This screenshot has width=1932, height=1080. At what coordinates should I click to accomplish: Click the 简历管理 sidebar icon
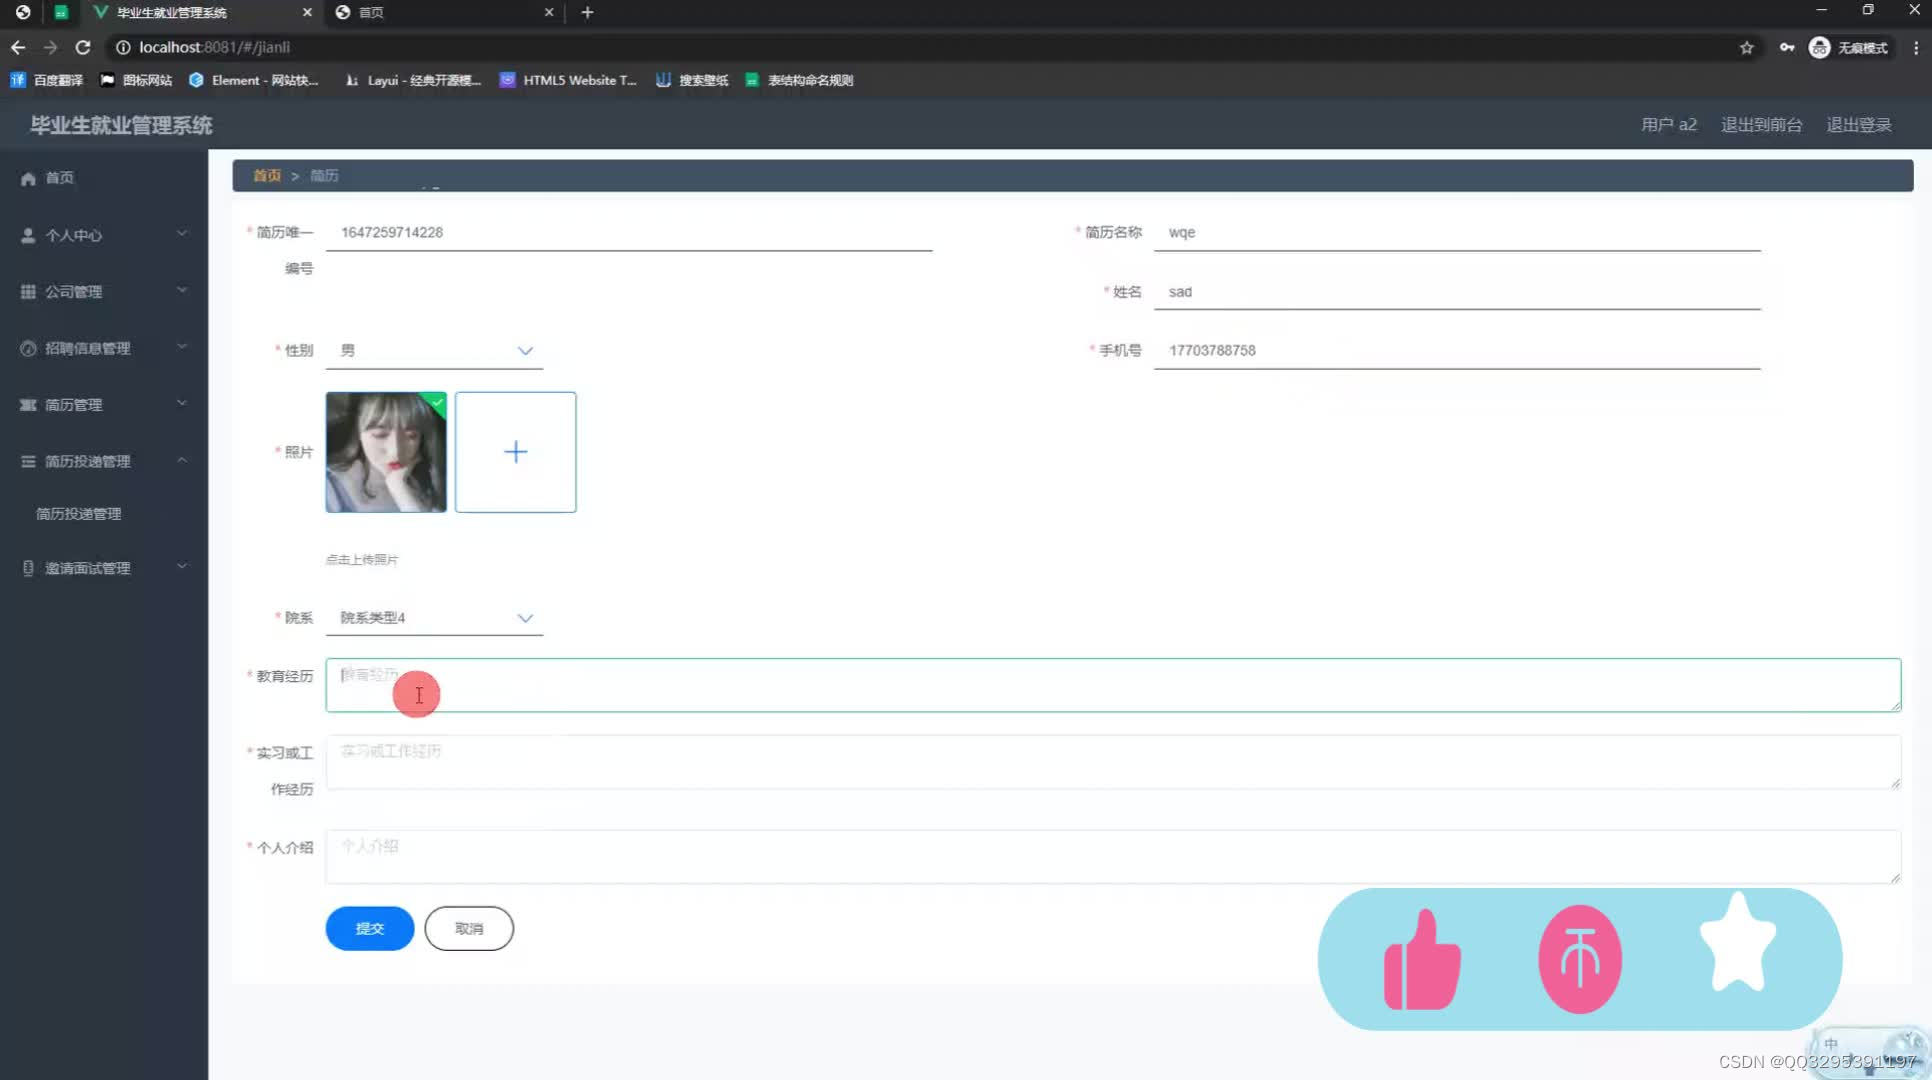click(x=28, y=405)
